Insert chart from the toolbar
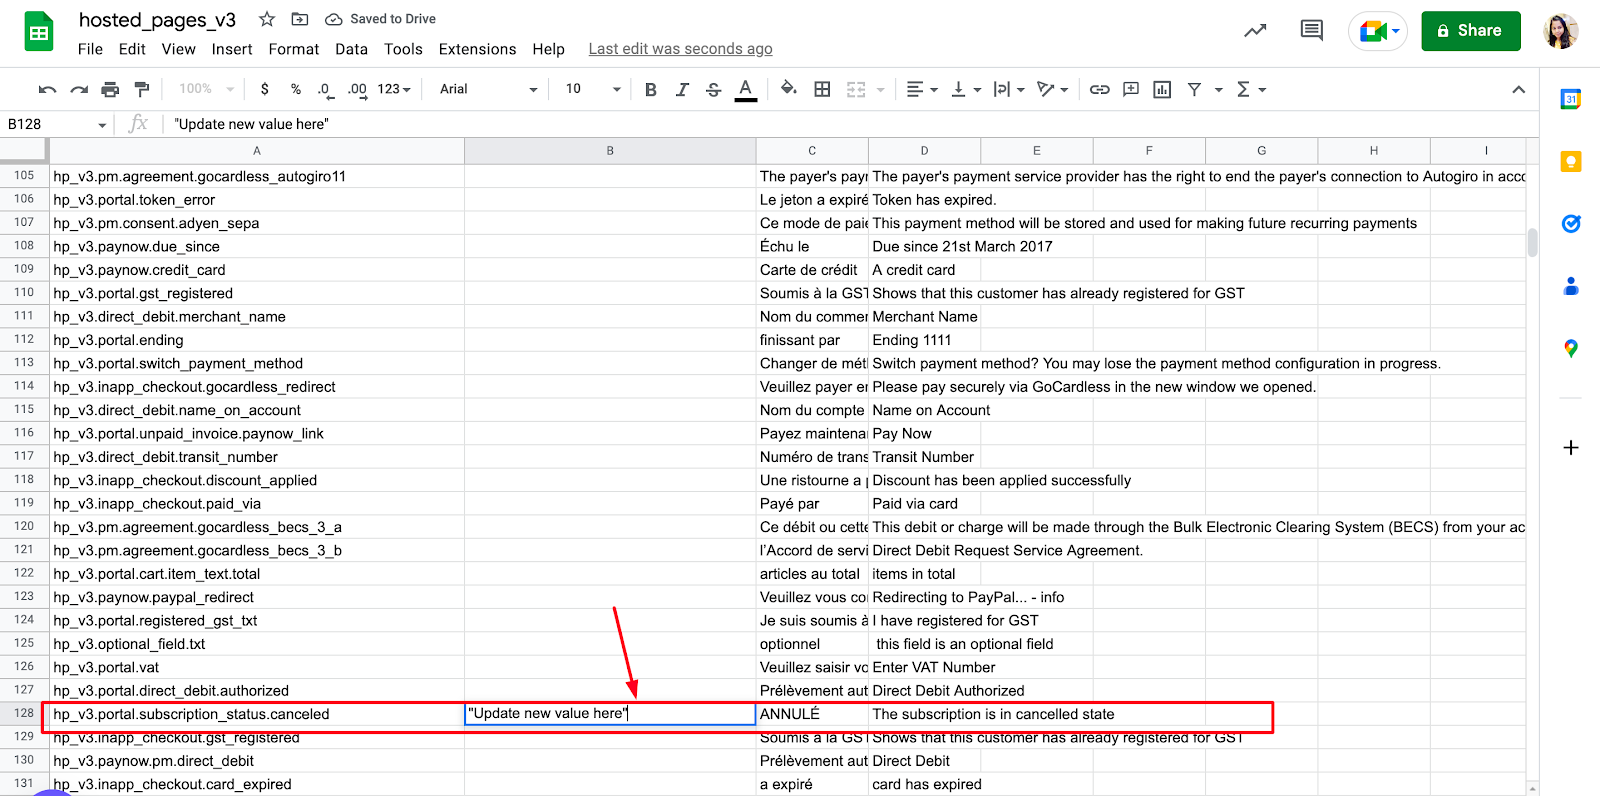This screenshot has width=1600, height=796. (1162, 90)
